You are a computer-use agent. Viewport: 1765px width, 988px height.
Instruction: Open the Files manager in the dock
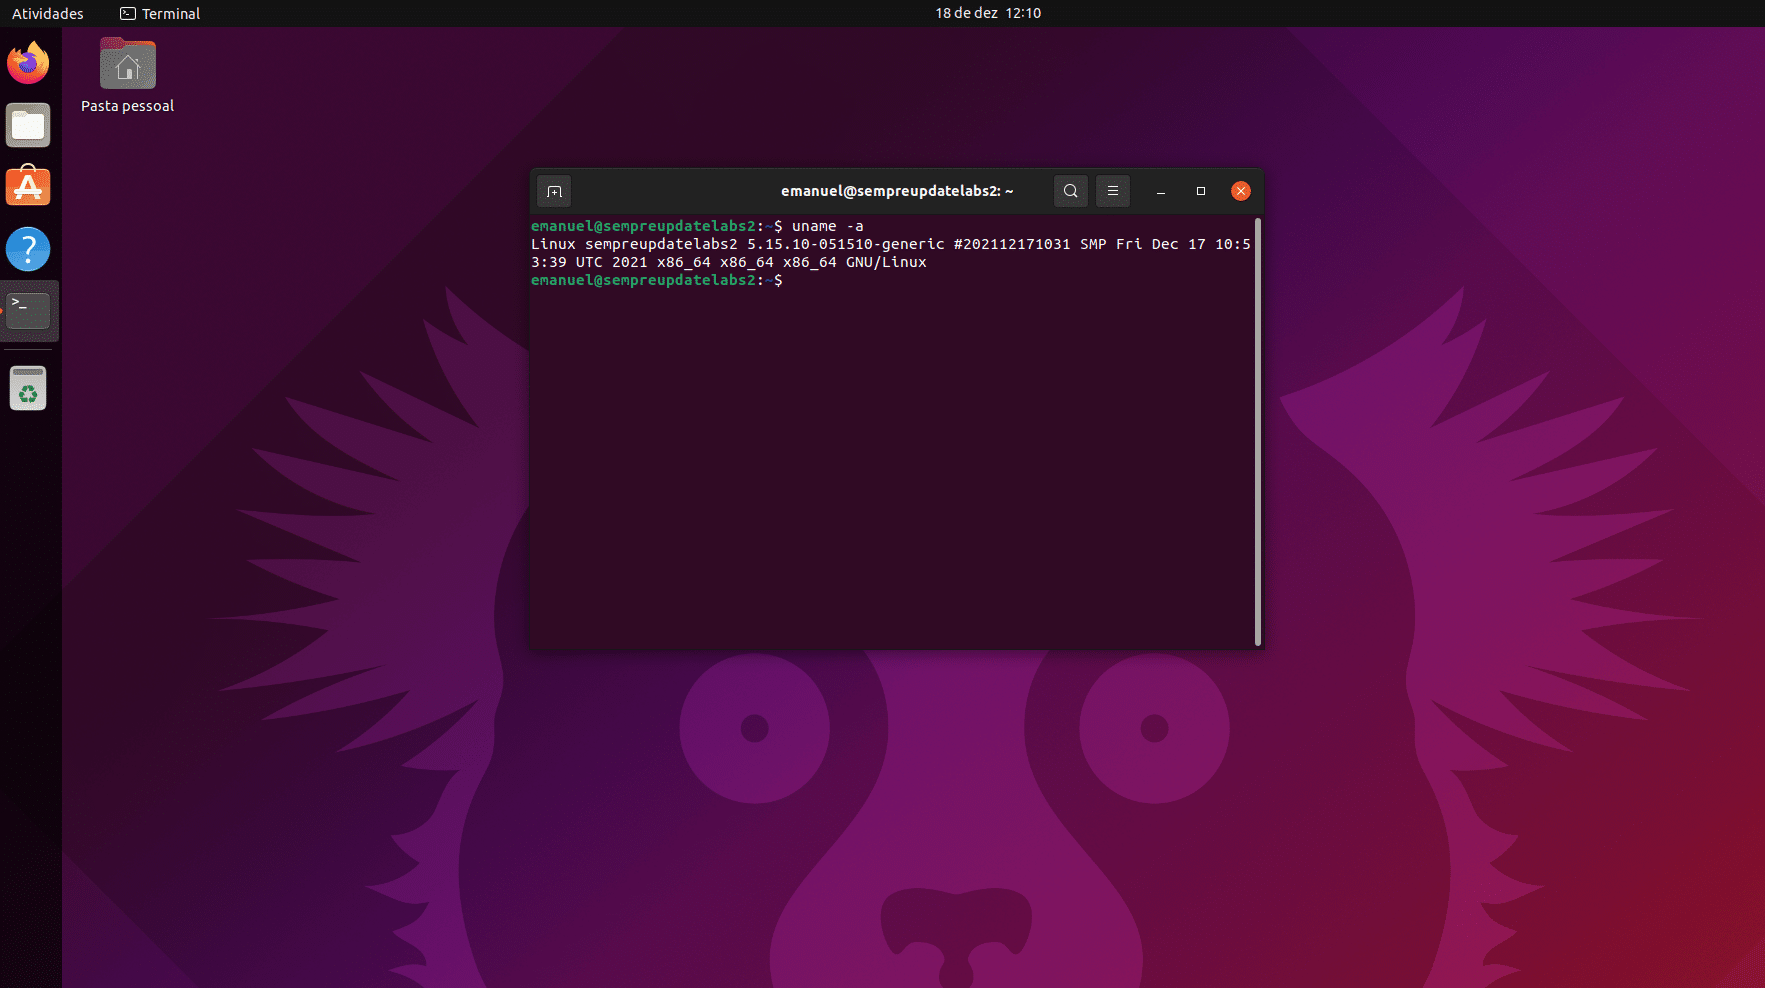tap(28, 125)
